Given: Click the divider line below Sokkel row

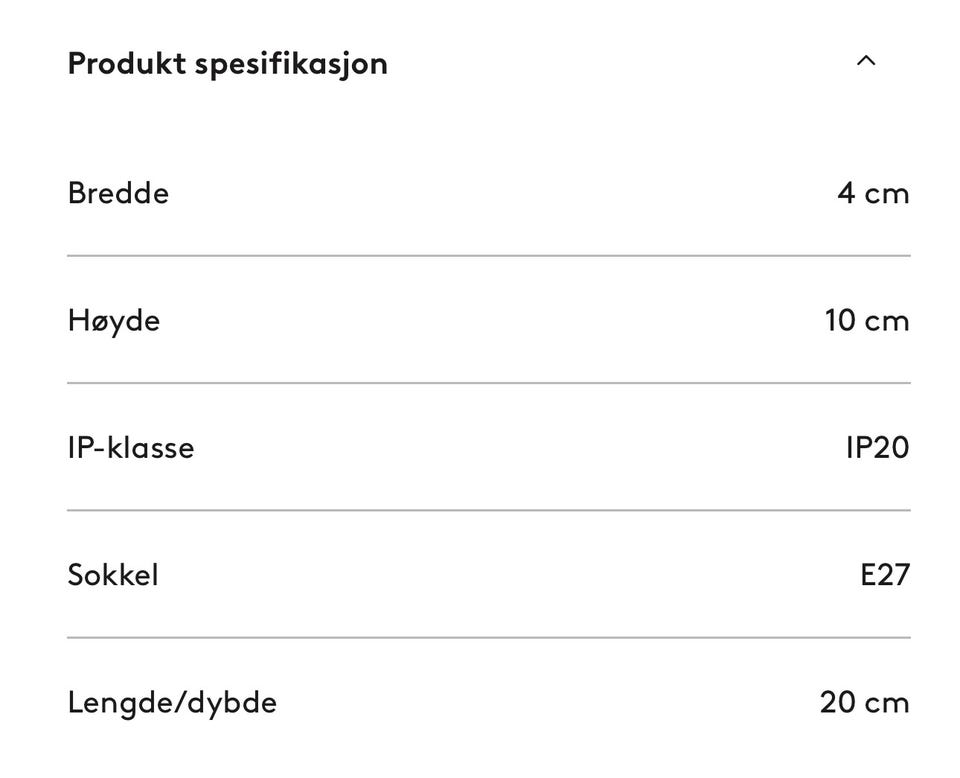Looking at the screenshot, I should 488,637.
